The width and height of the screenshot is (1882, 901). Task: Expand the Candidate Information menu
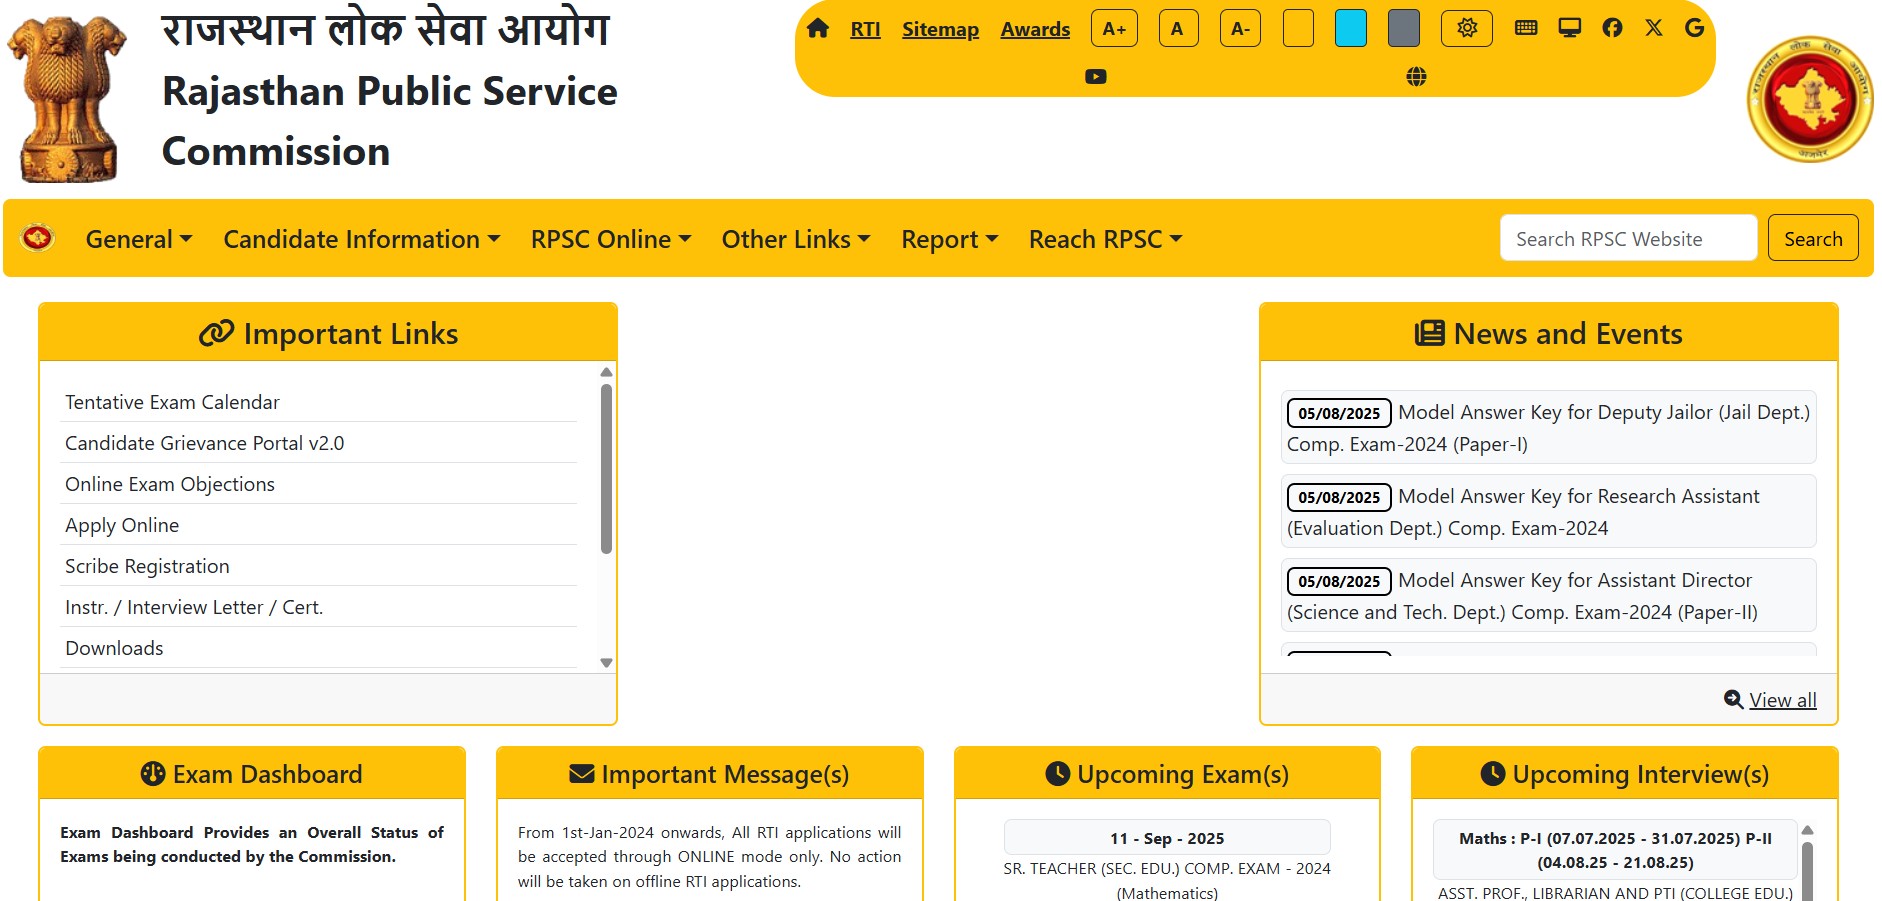(361, 239)
